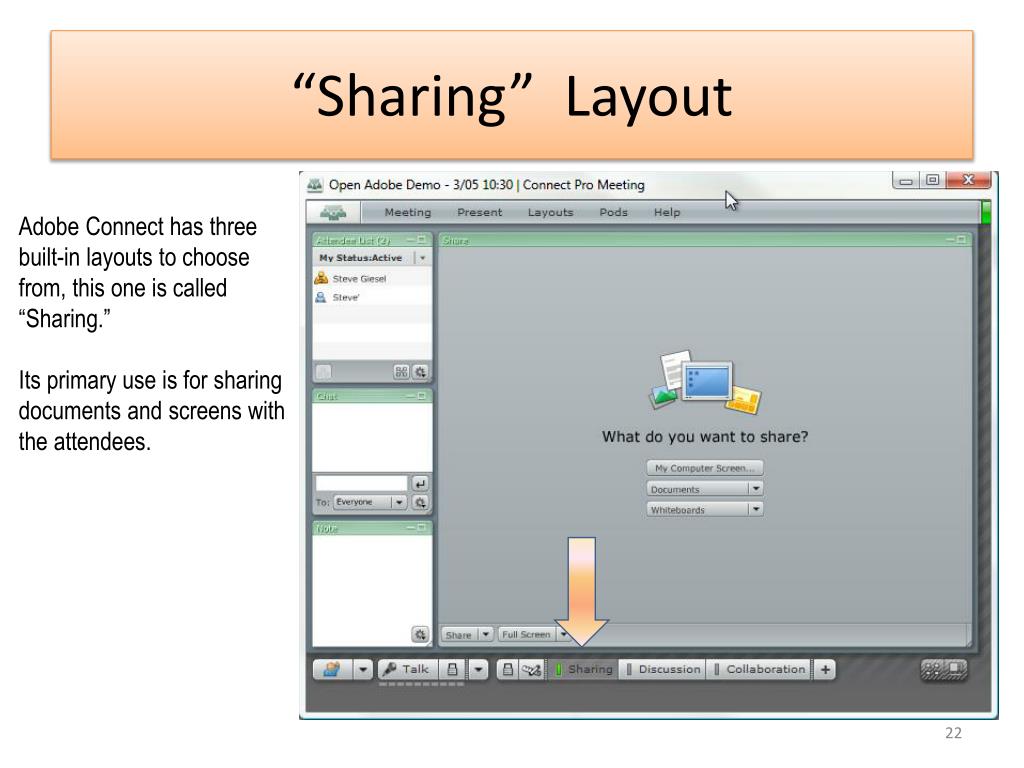The image size is (1024, 768).
Task: Click the chat message input field
Action: (361, 483)
